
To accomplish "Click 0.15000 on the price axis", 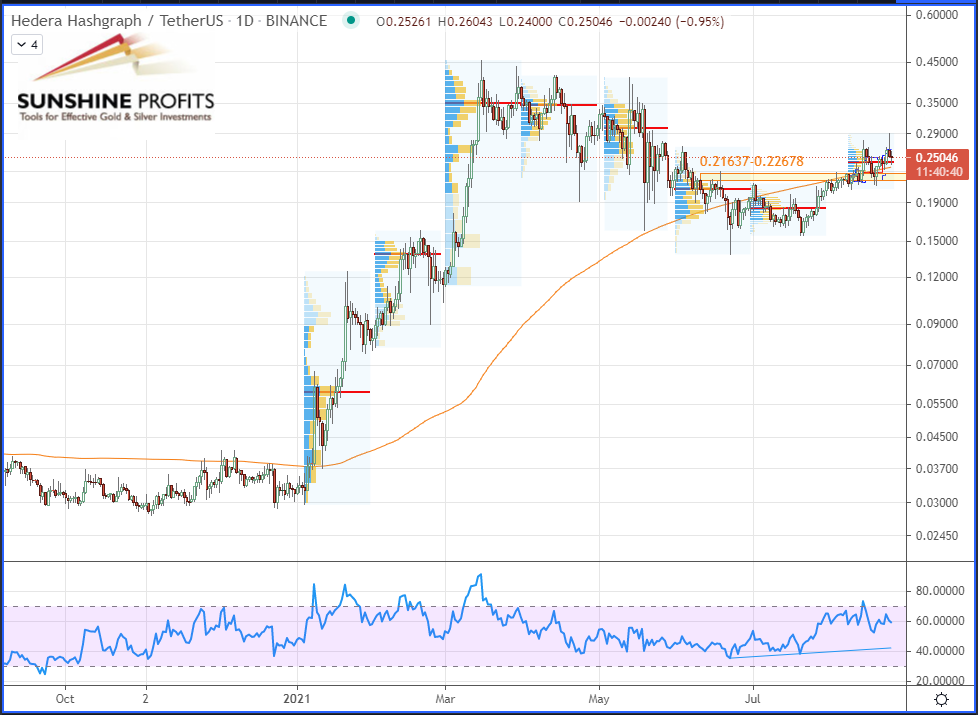I will (x=937, y=241).
